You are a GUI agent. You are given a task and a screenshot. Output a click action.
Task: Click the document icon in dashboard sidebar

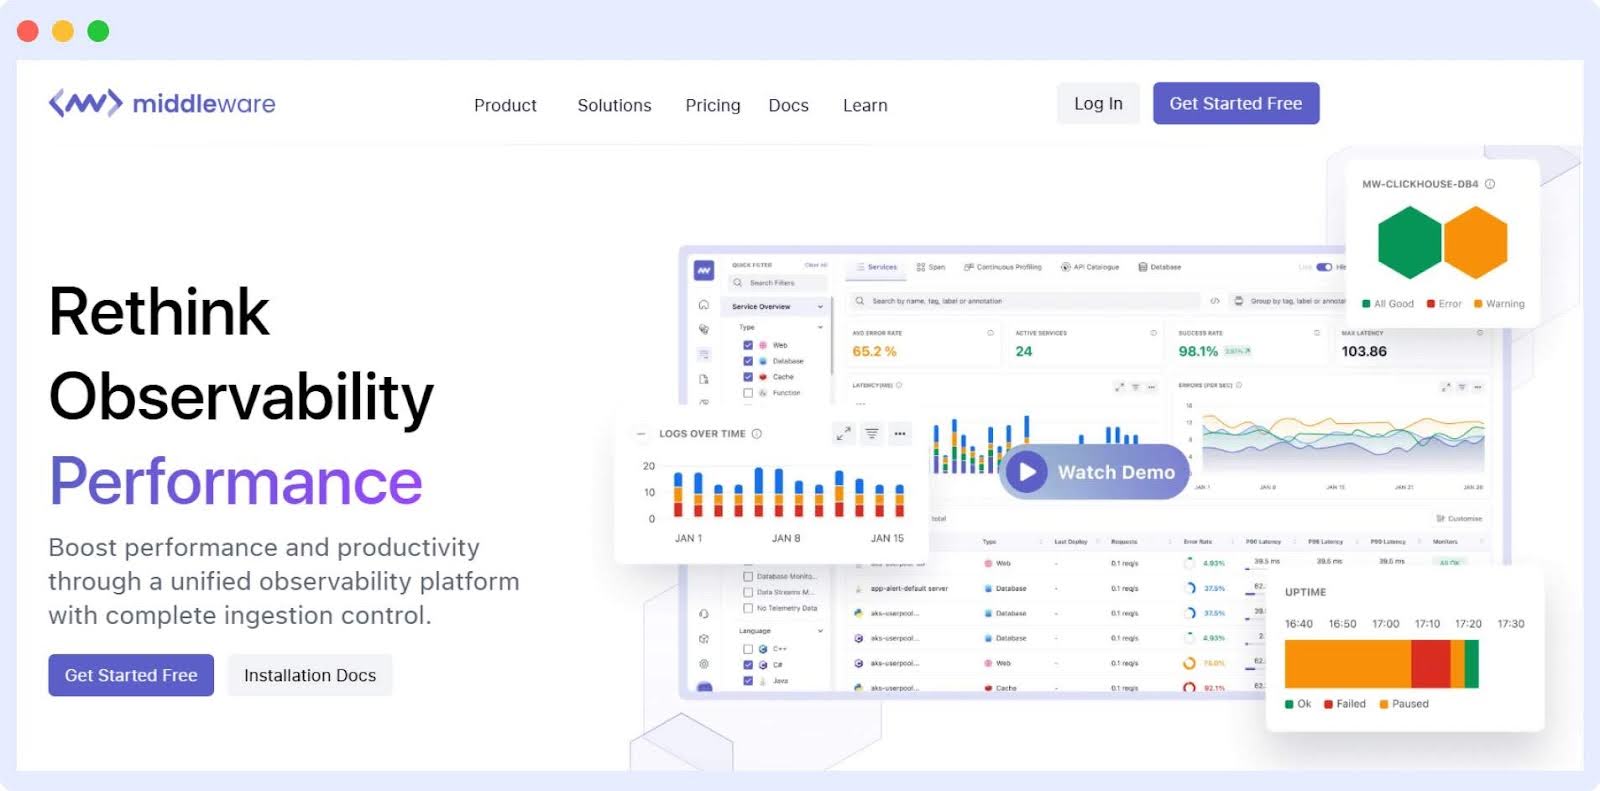pos(704,379)
